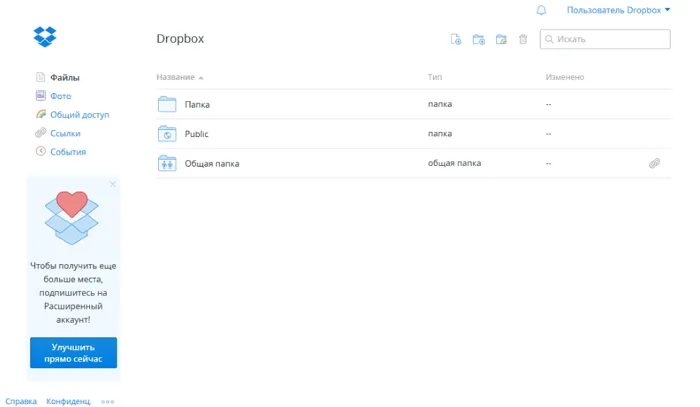Click the new folder icon
700x407 pixels.
tap(479, 39)
